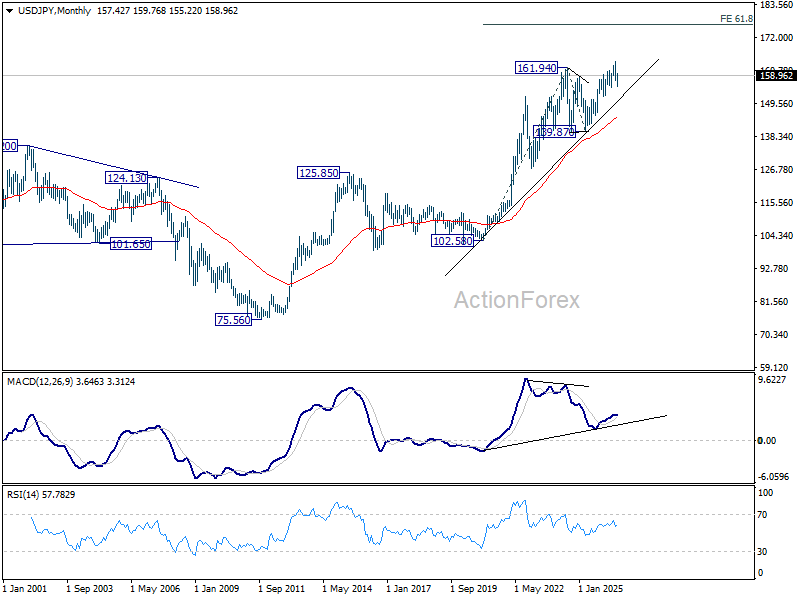Click the 1 Jan 2025 date marker
Screen dimensions: 800x600
click(601, 588)
